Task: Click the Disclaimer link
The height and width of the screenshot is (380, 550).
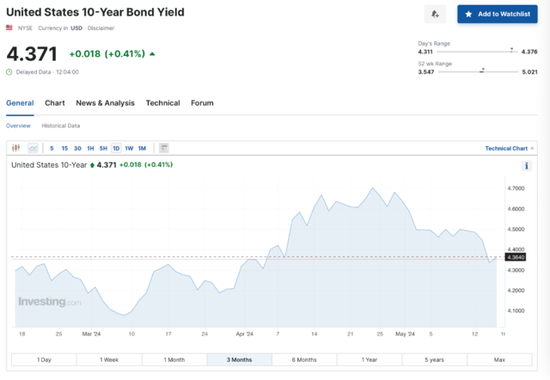Action: [101, 28]
